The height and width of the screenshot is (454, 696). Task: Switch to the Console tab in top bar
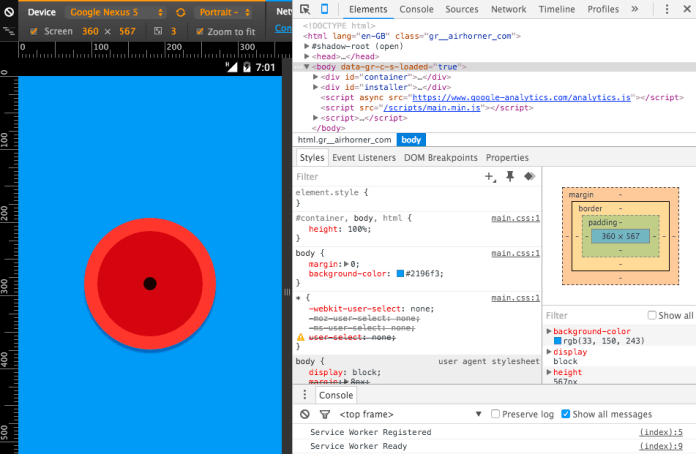(416, 9)
